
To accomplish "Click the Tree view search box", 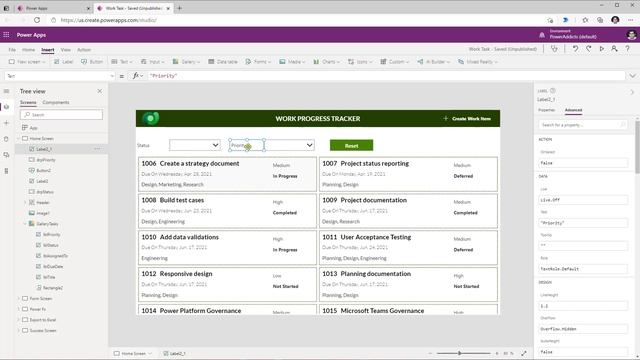I will pos(61,115).
